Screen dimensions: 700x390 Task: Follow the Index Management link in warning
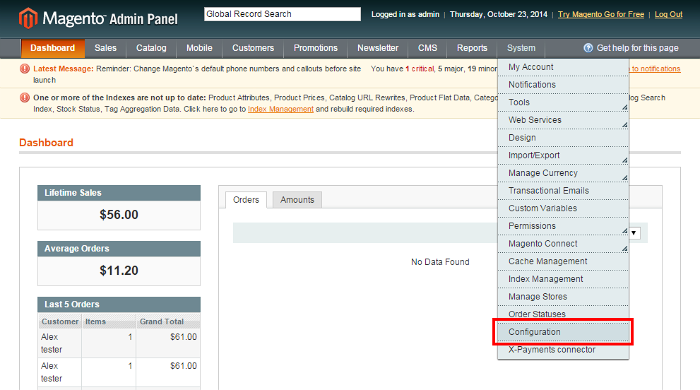(280, 109)
